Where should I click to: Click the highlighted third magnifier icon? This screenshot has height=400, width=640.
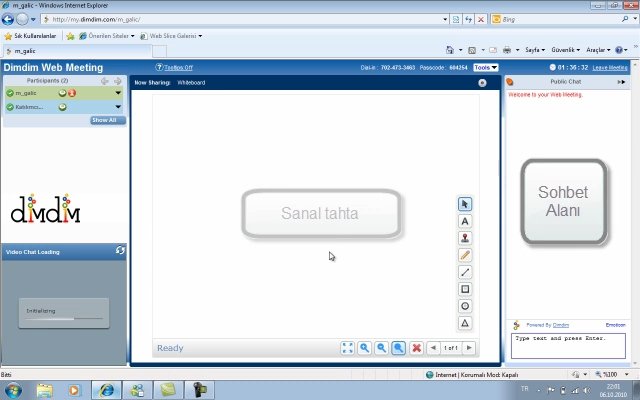click(x=398, y=348)
